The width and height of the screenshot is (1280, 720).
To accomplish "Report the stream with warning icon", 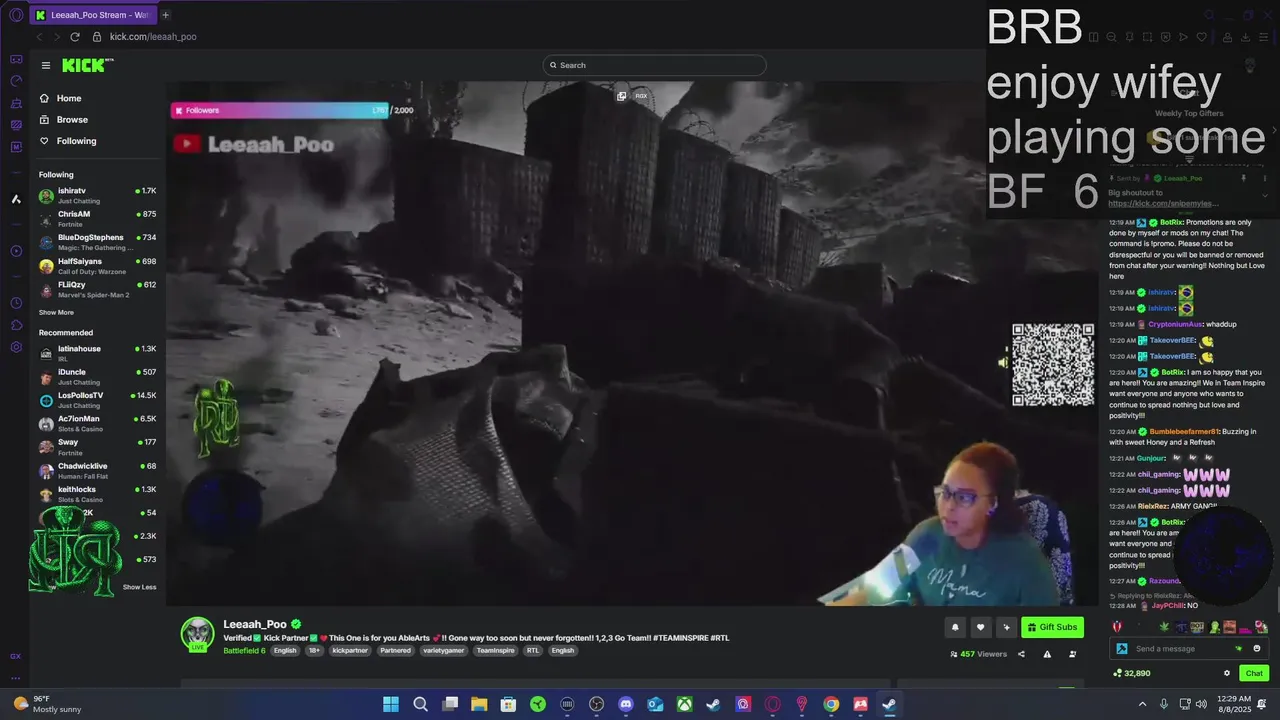I will coord(1047,654).
